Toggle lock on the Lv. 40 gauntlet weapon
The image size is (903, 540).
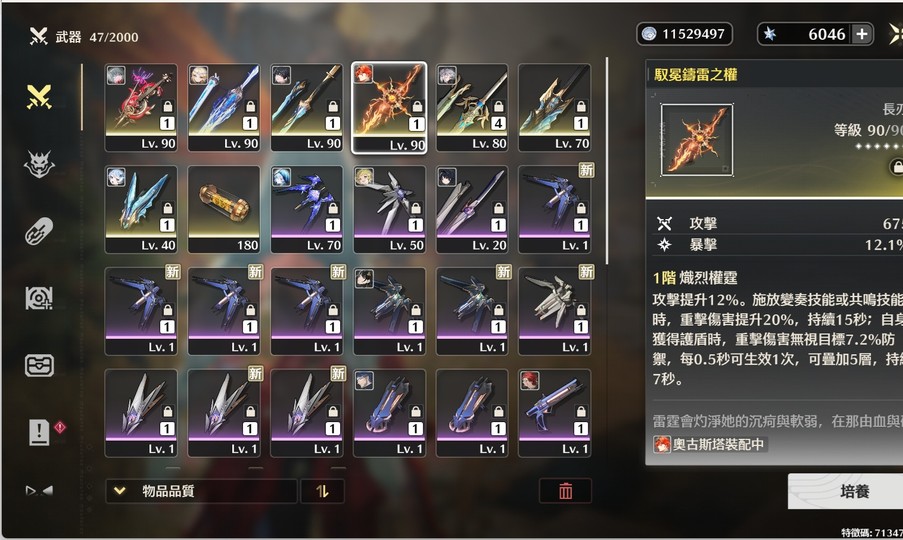point(168,208)
